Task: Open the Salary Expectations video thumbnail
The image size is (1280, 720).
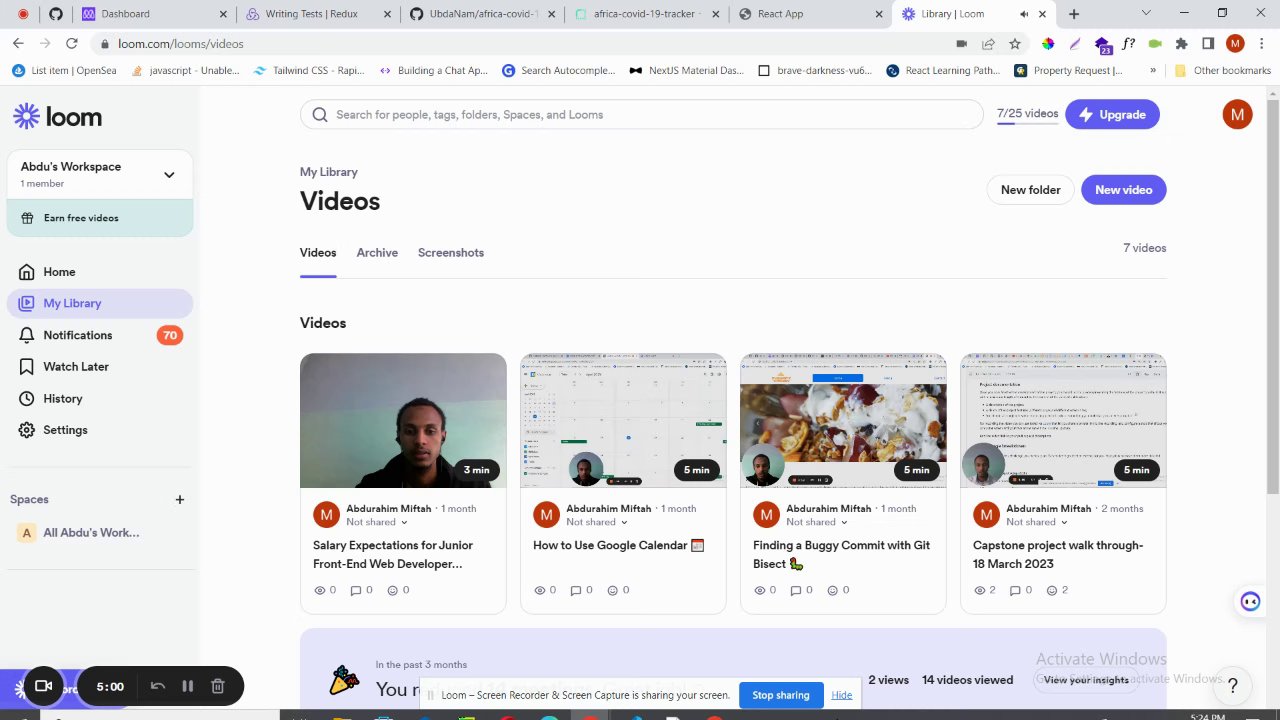Action: 403,421
